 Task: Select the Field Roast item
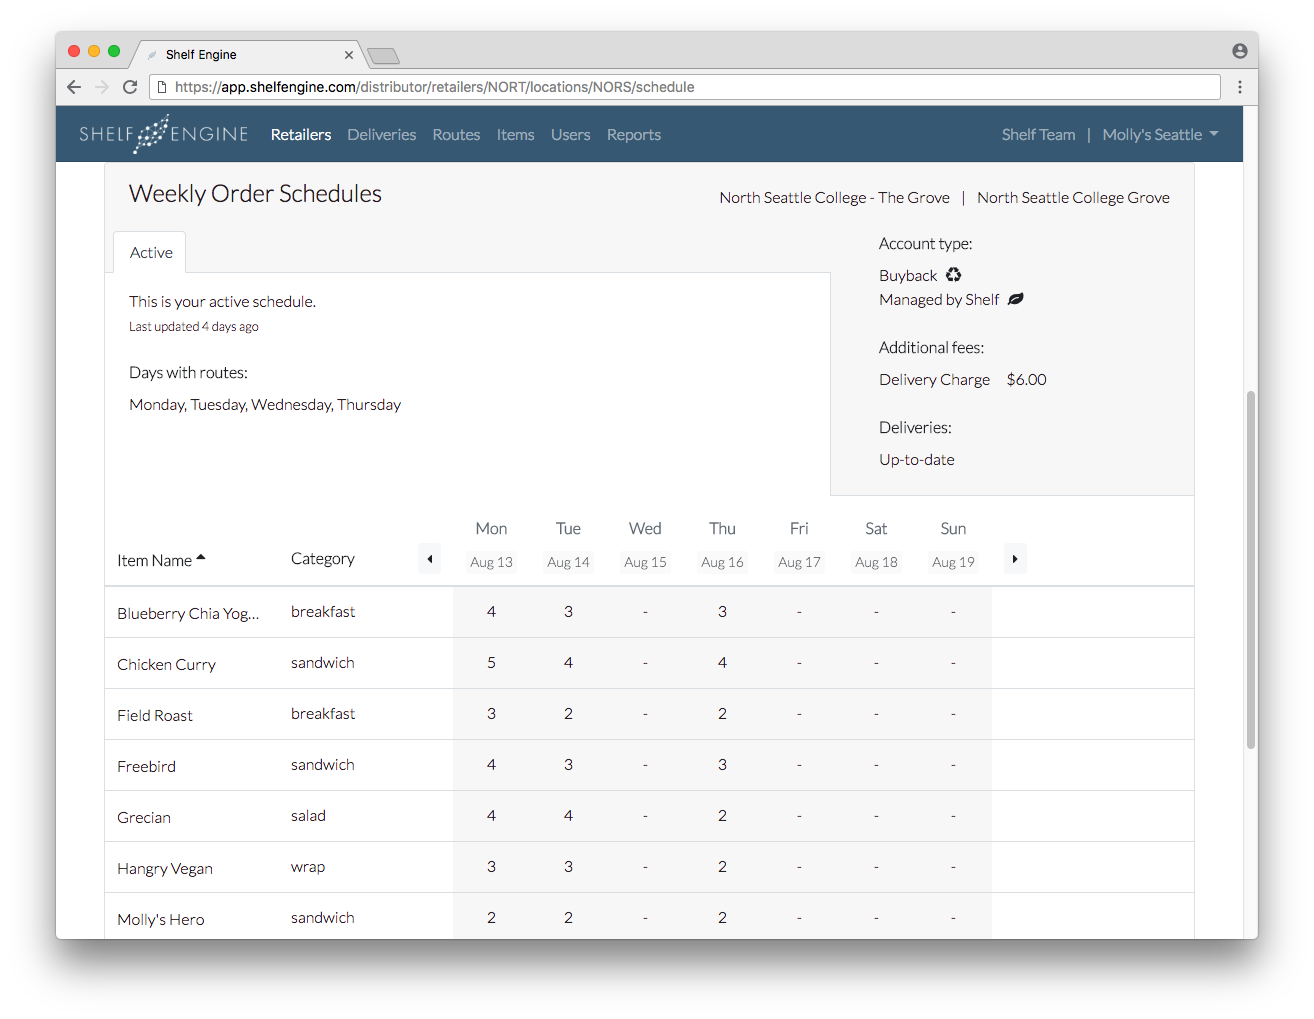[155, 716]
